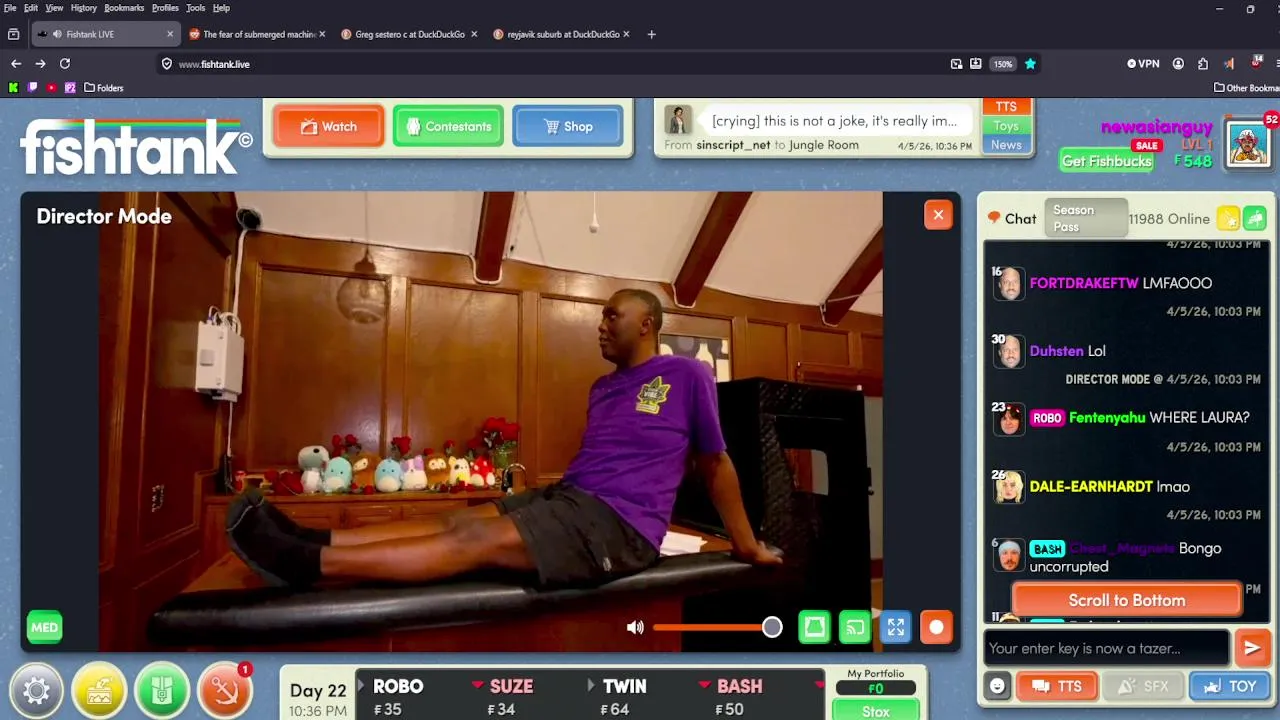Viewport: 1280px width, 720px height.
Task: Select the ROBO stock ticker
Action: [x=398, y=697]
